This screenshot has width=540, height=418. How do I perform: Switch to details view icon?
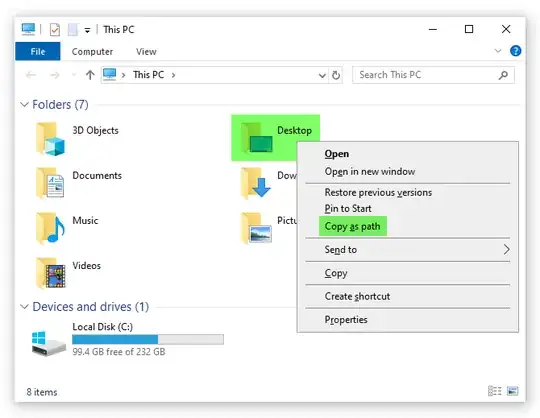(x=495, y=391)
